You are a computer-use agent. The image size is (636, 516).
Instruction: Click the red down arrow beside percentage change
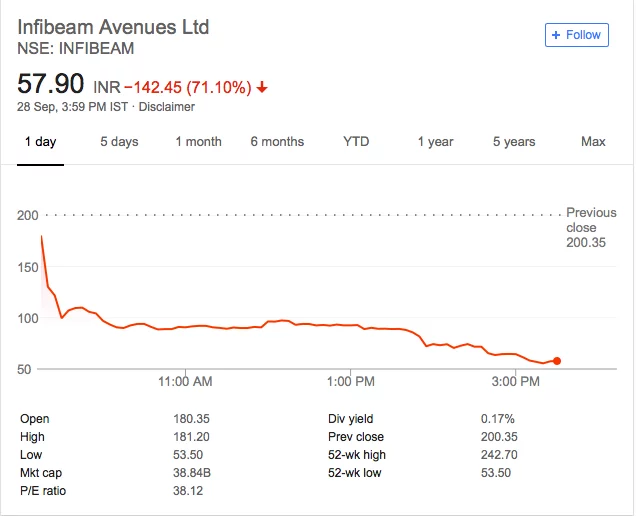click(x=262, y=87)
